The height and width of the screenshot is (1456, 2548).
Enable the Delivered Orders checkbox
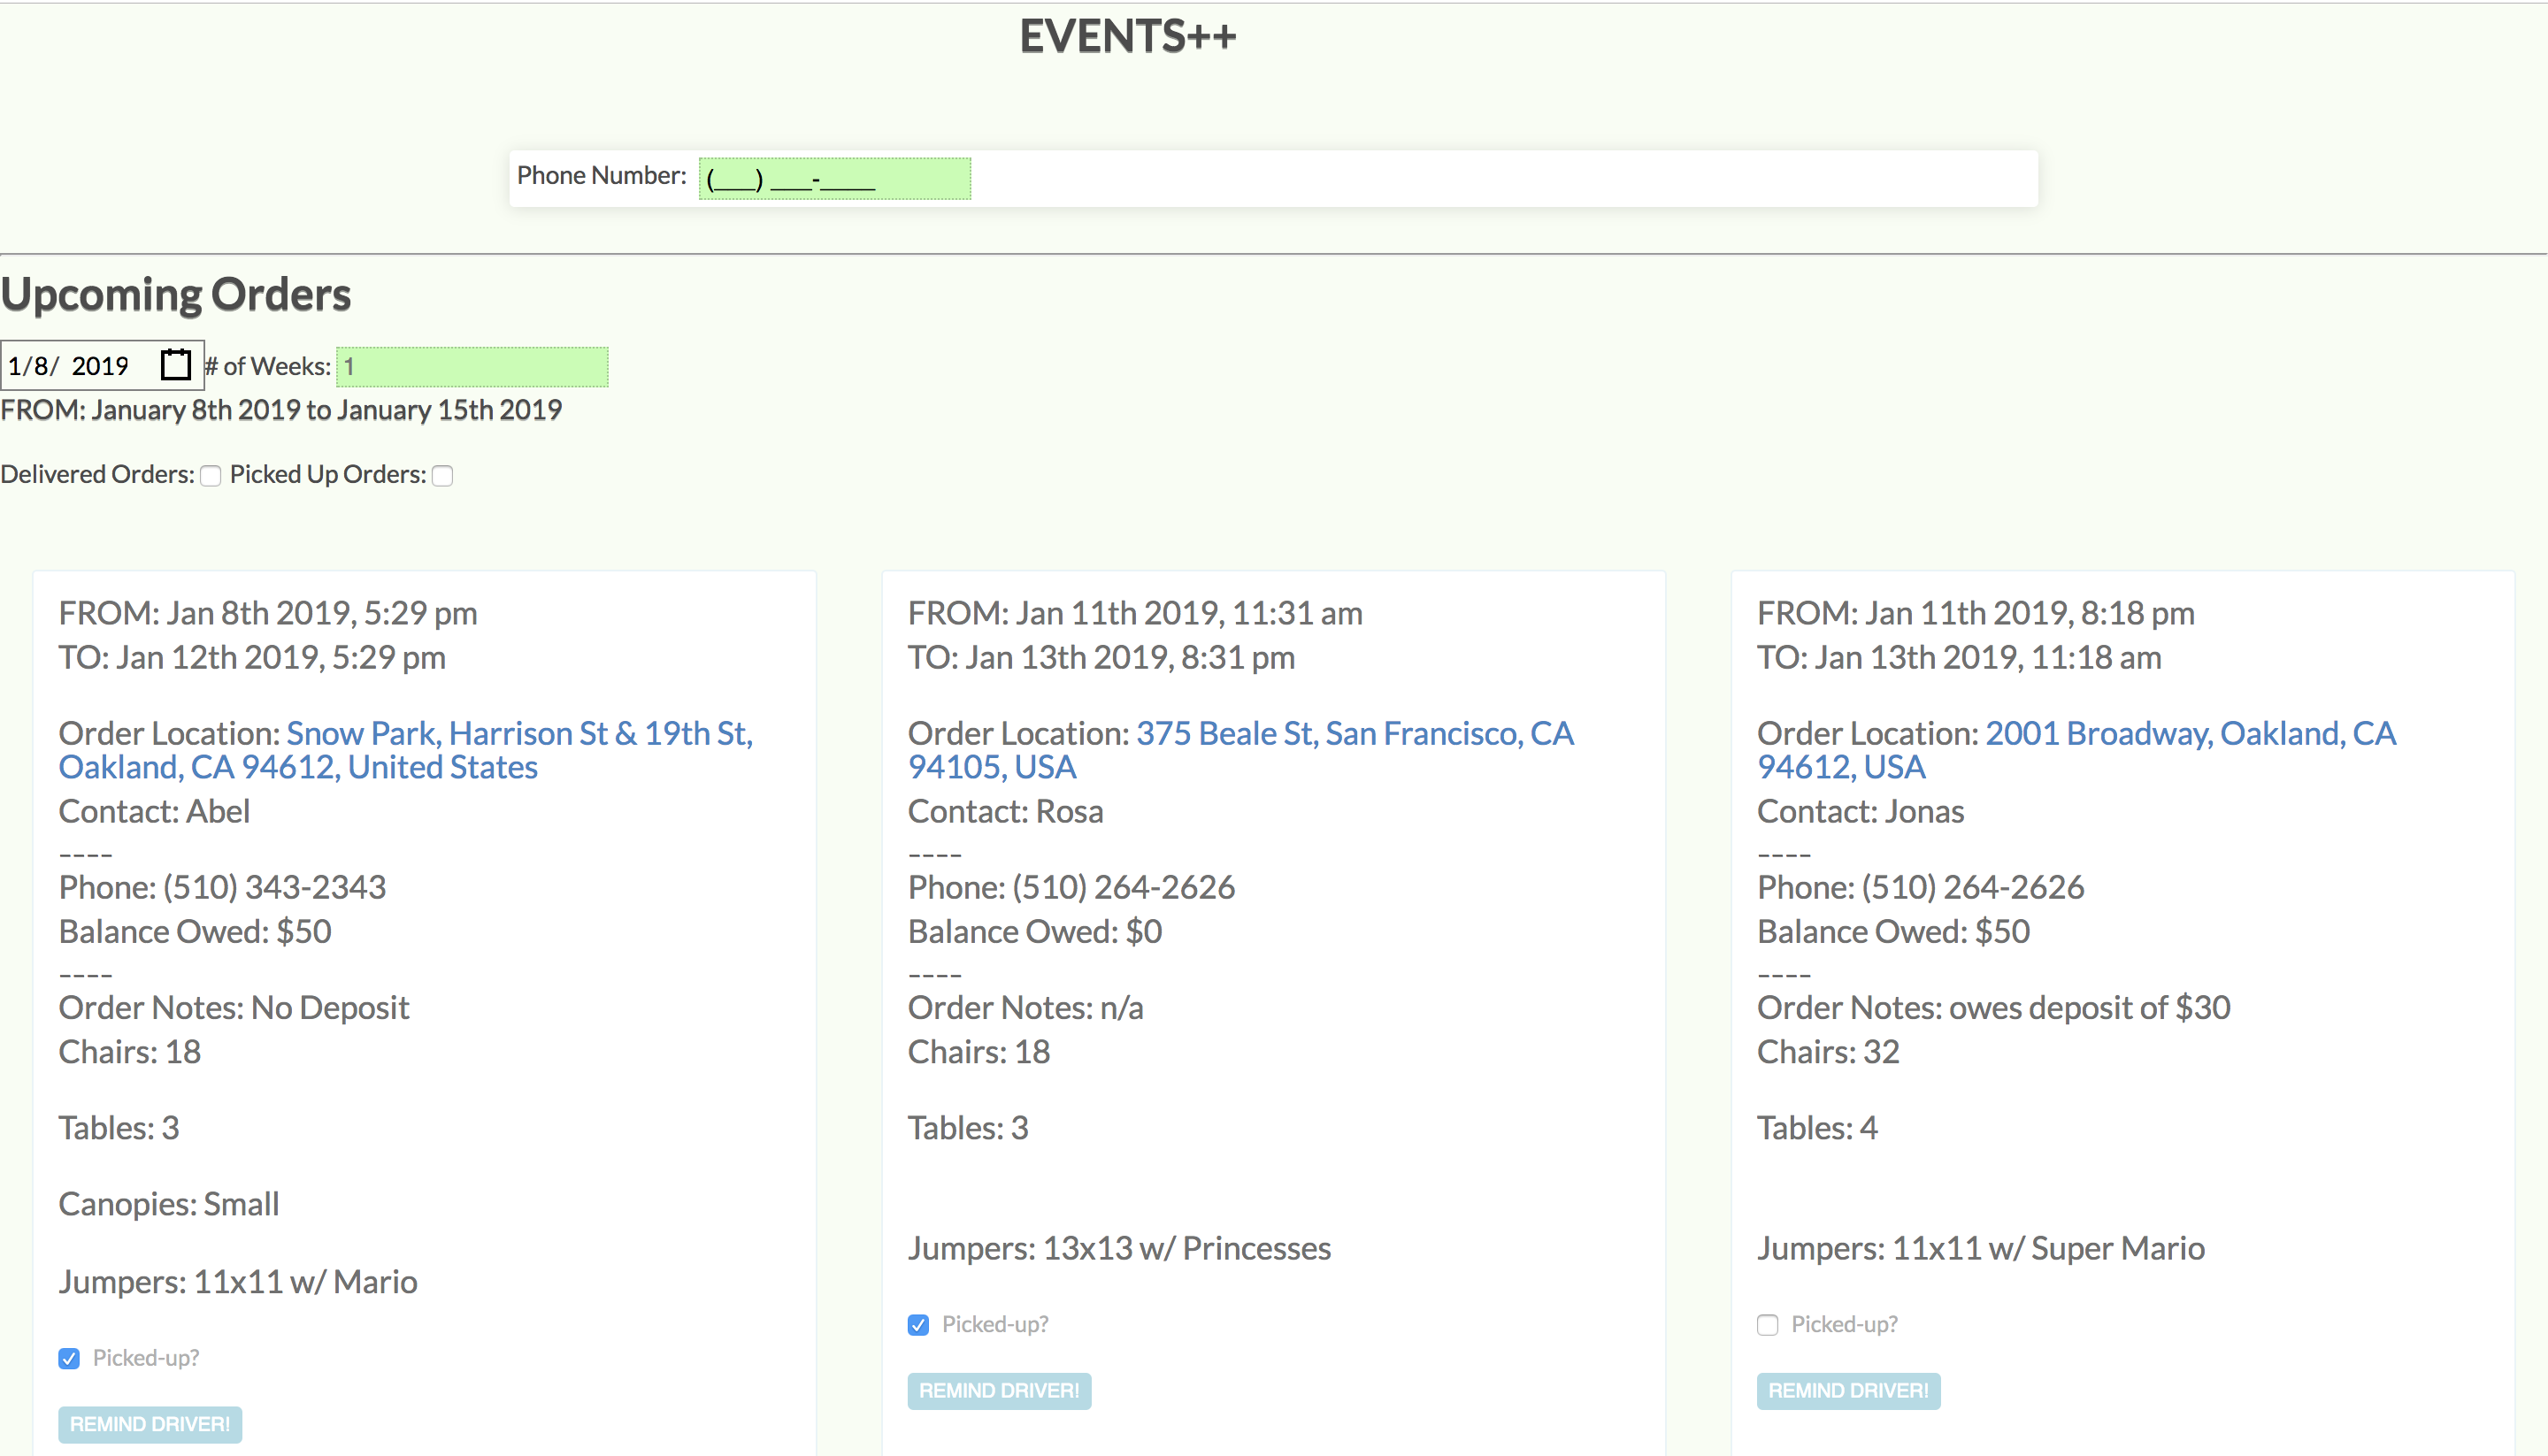coord(210,476)
